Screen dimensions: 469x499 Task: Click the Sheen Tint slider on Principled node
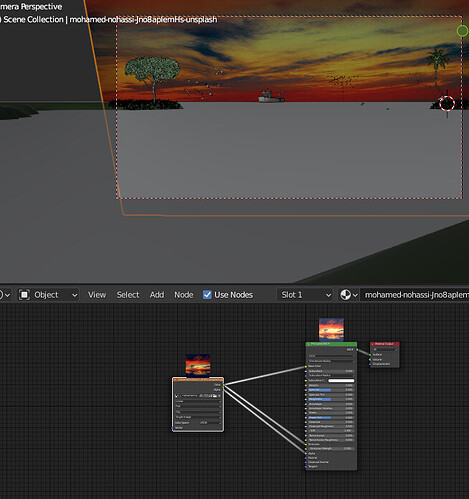(331, 417)
